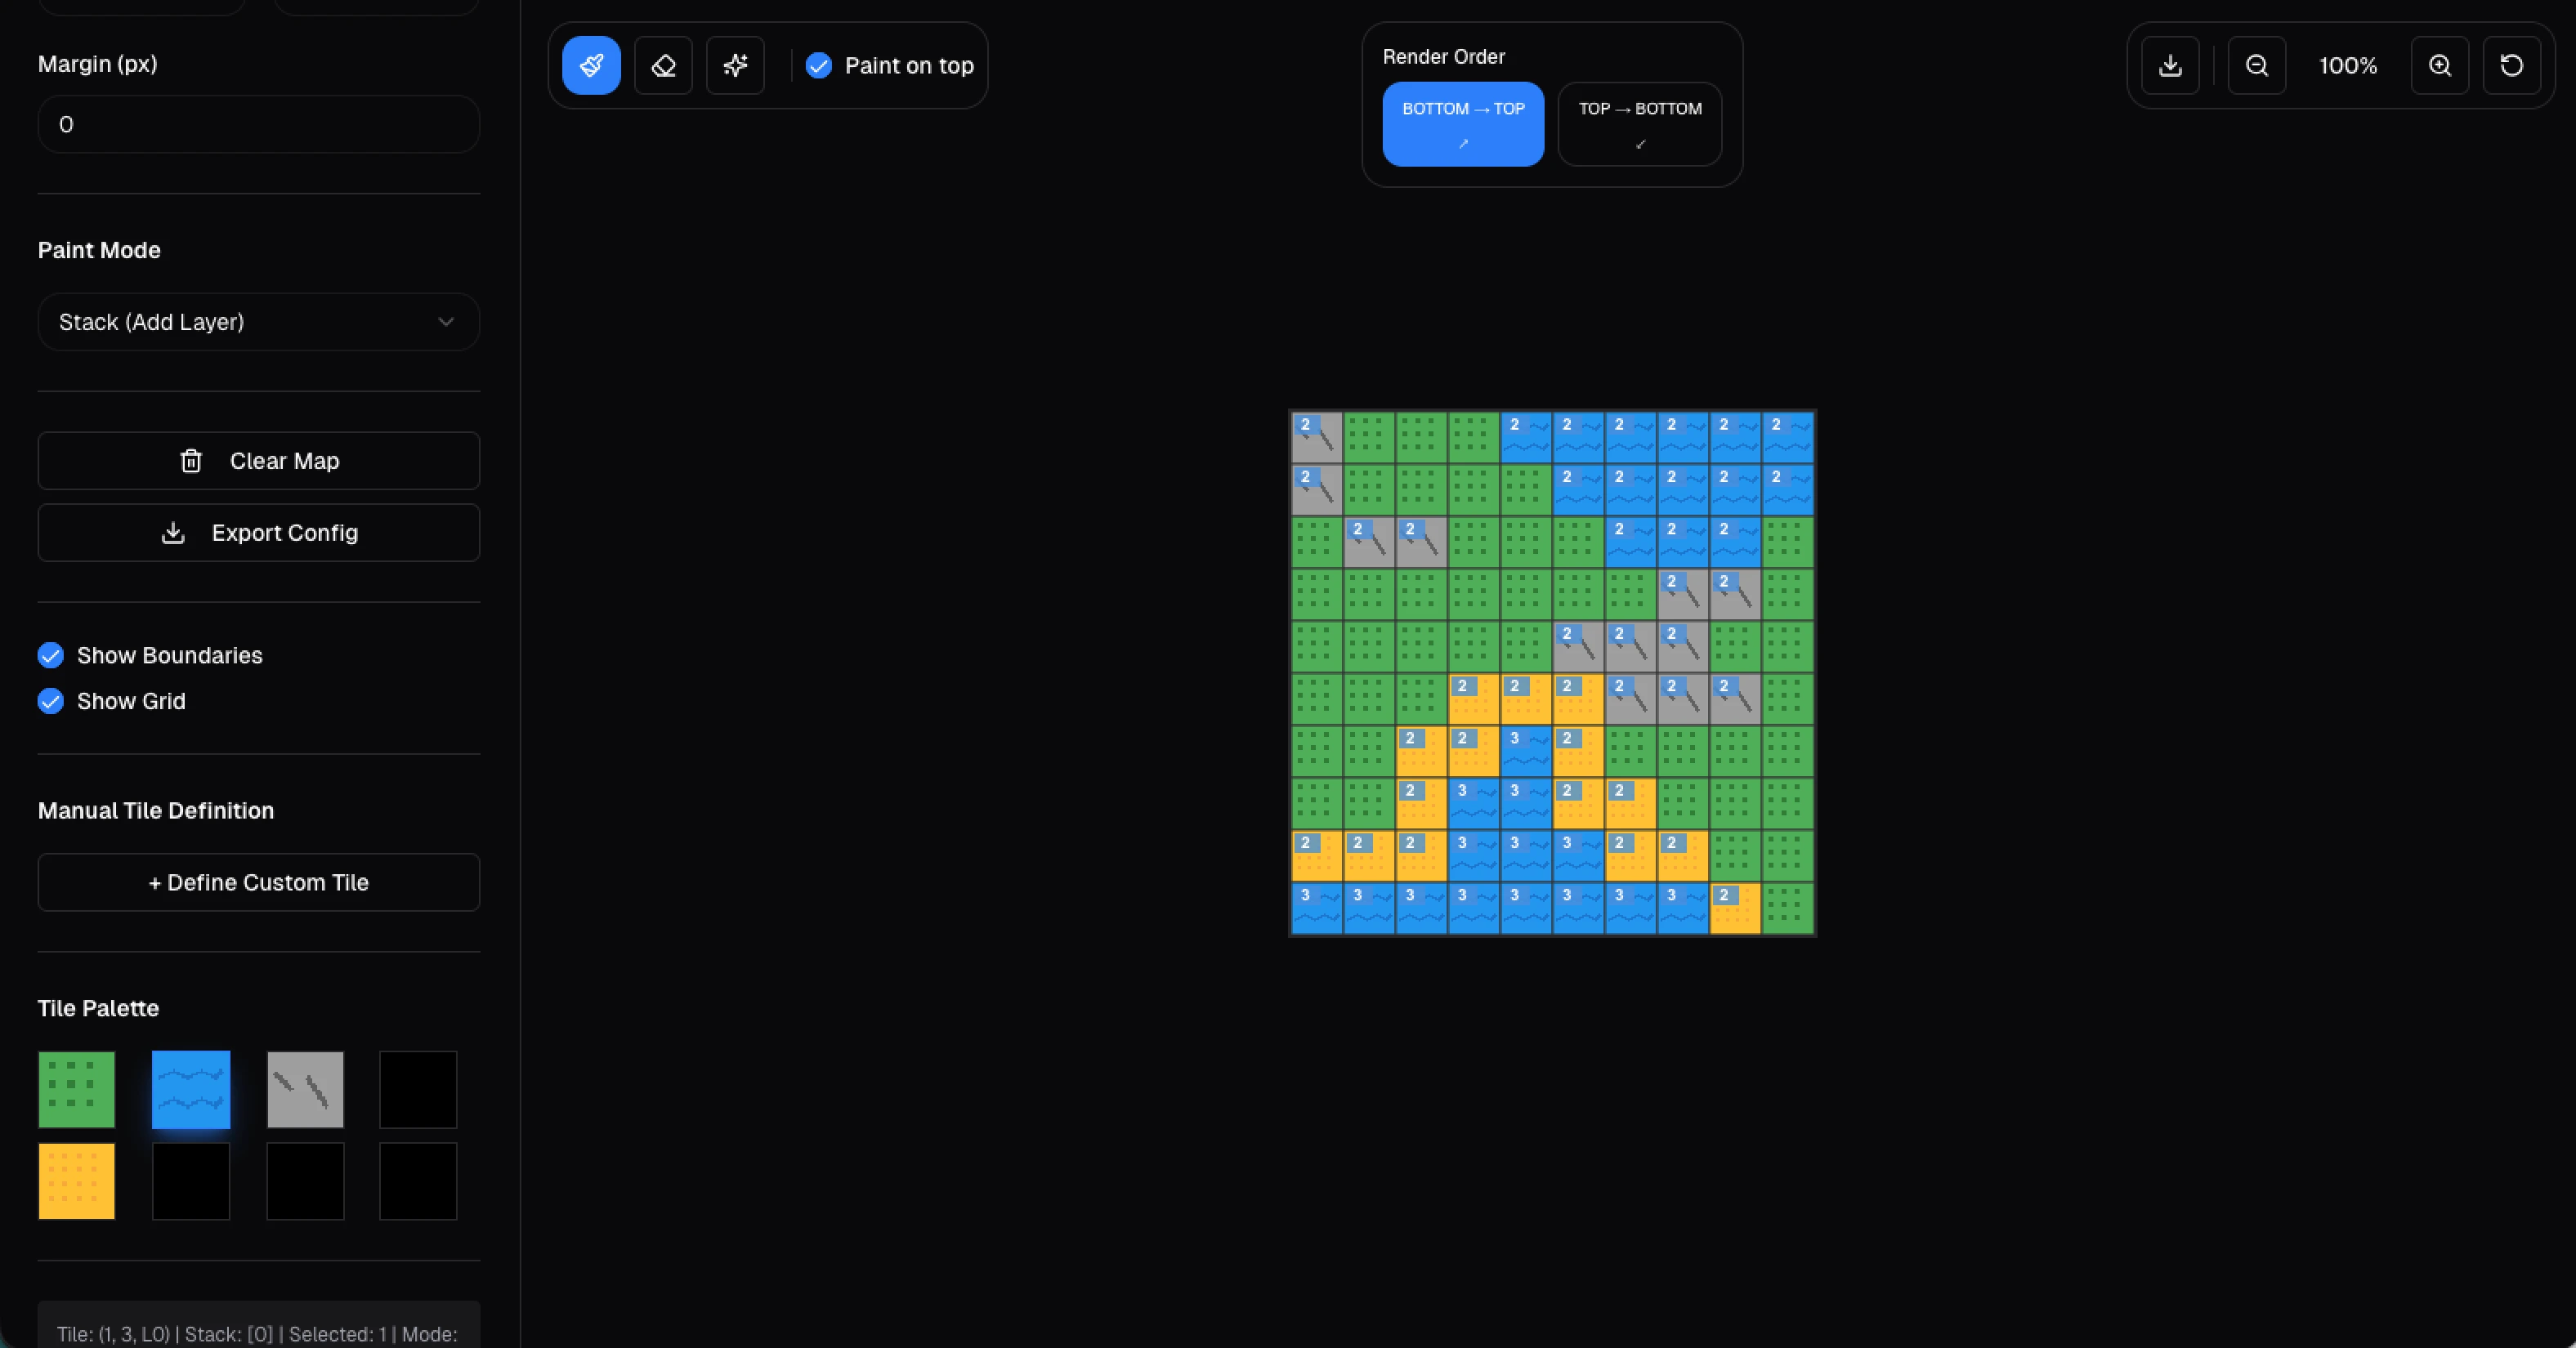Click the zoom in magnifier icon

[x=2439, y=66]
